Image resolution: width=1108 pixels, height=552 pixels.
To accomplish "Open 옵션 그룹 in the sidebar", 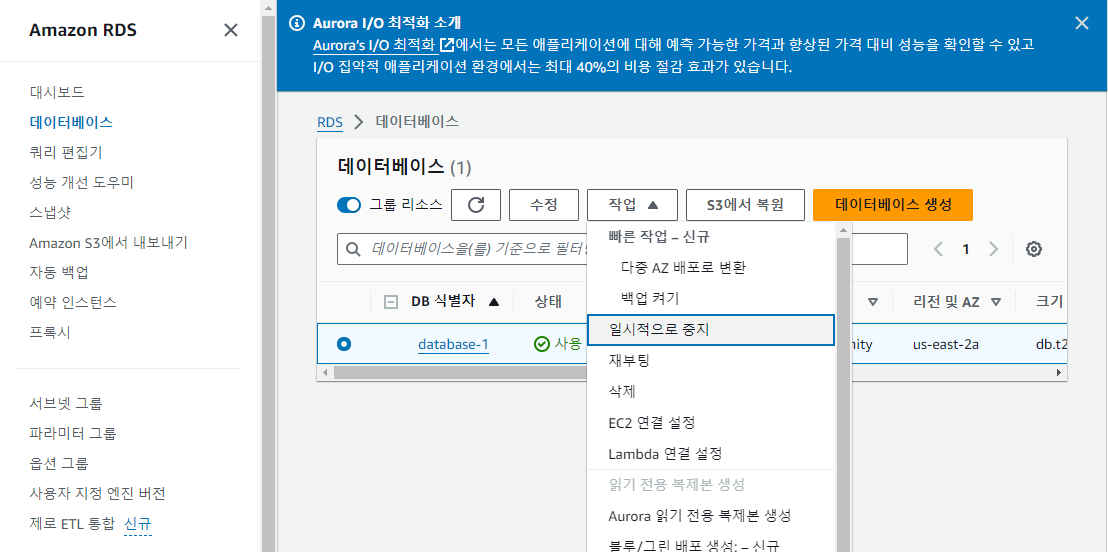I will [x=59, y=464].
